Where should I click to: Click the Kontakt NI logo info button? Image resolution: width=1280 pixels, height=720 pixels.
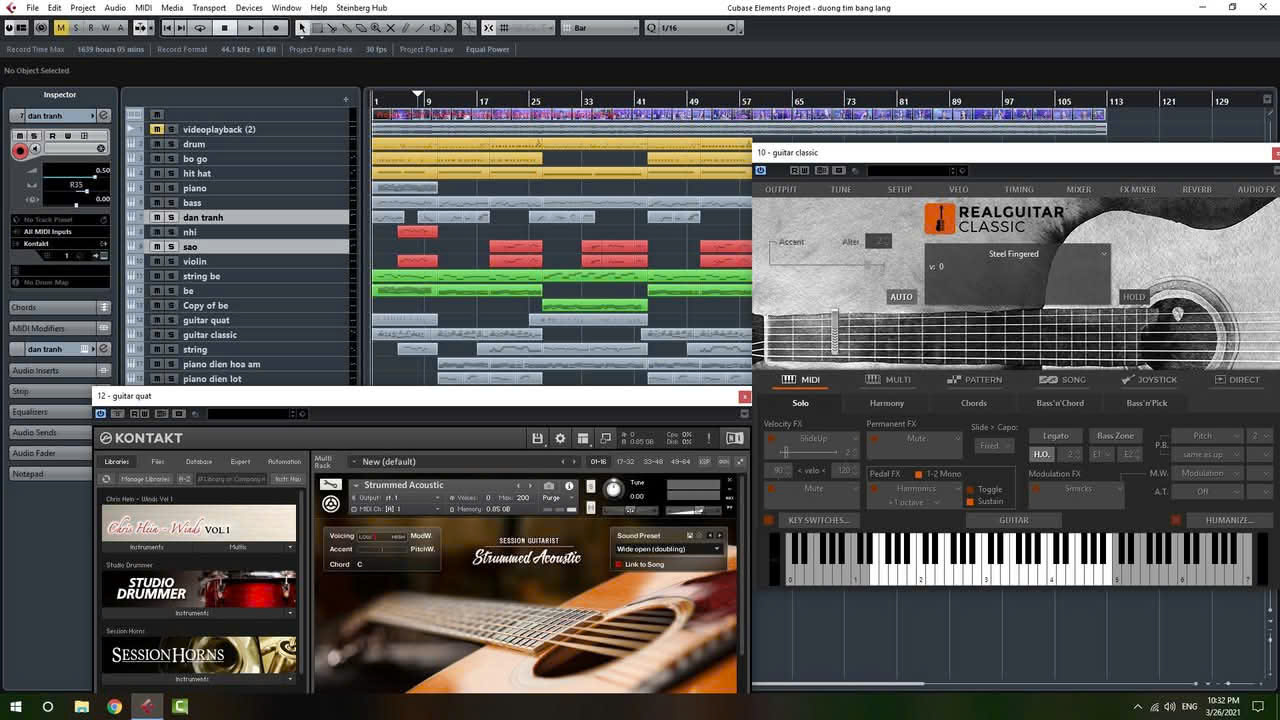coord(735,438)
